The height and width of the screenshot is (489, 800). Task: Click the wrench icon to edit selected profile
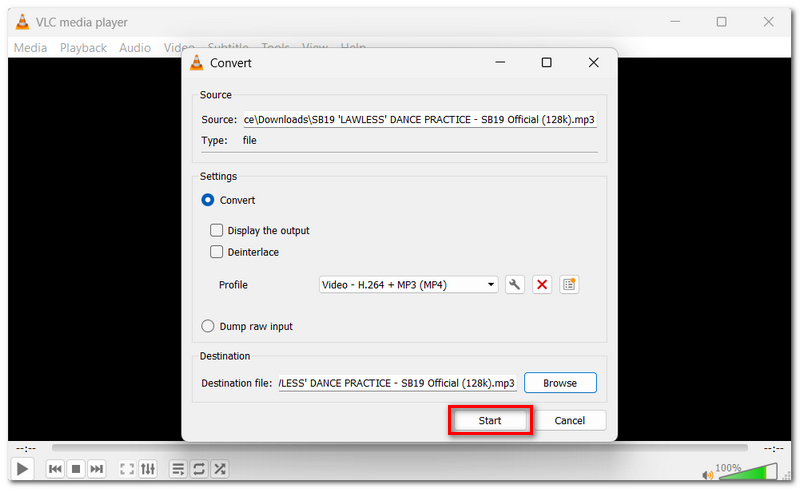point(514,284)
